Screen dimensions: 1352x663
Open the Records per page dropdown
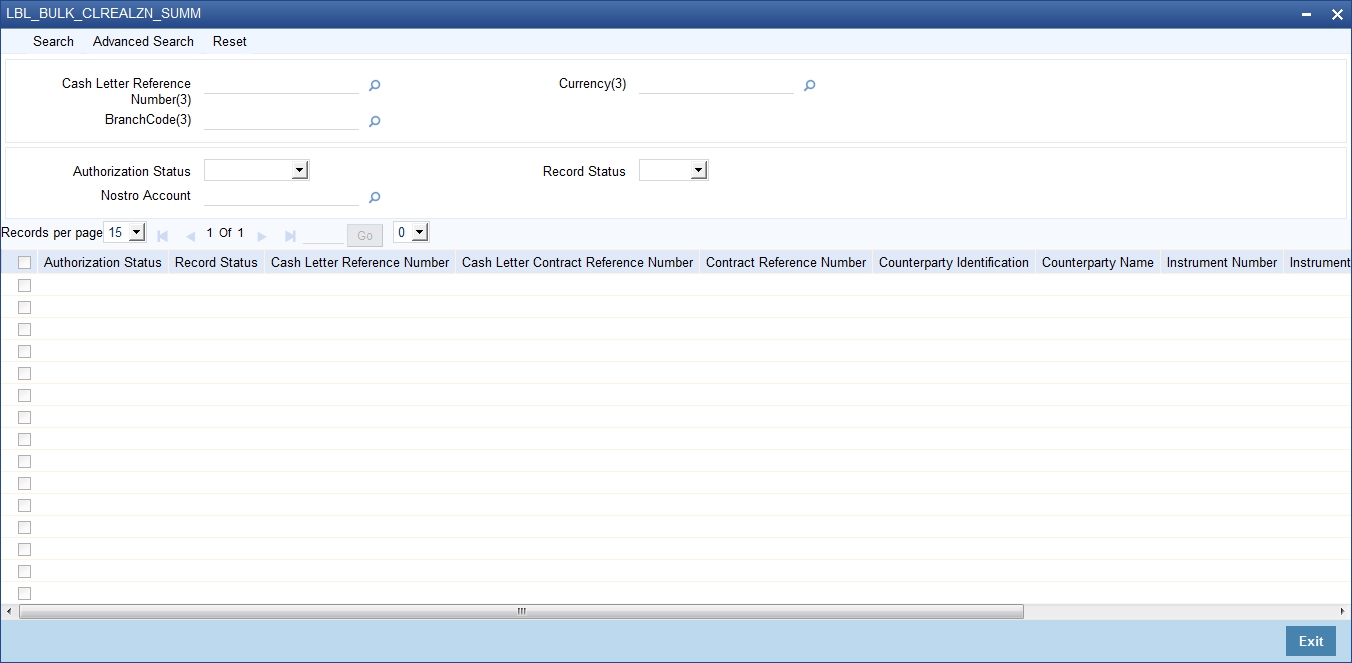[x=125, y=232]
